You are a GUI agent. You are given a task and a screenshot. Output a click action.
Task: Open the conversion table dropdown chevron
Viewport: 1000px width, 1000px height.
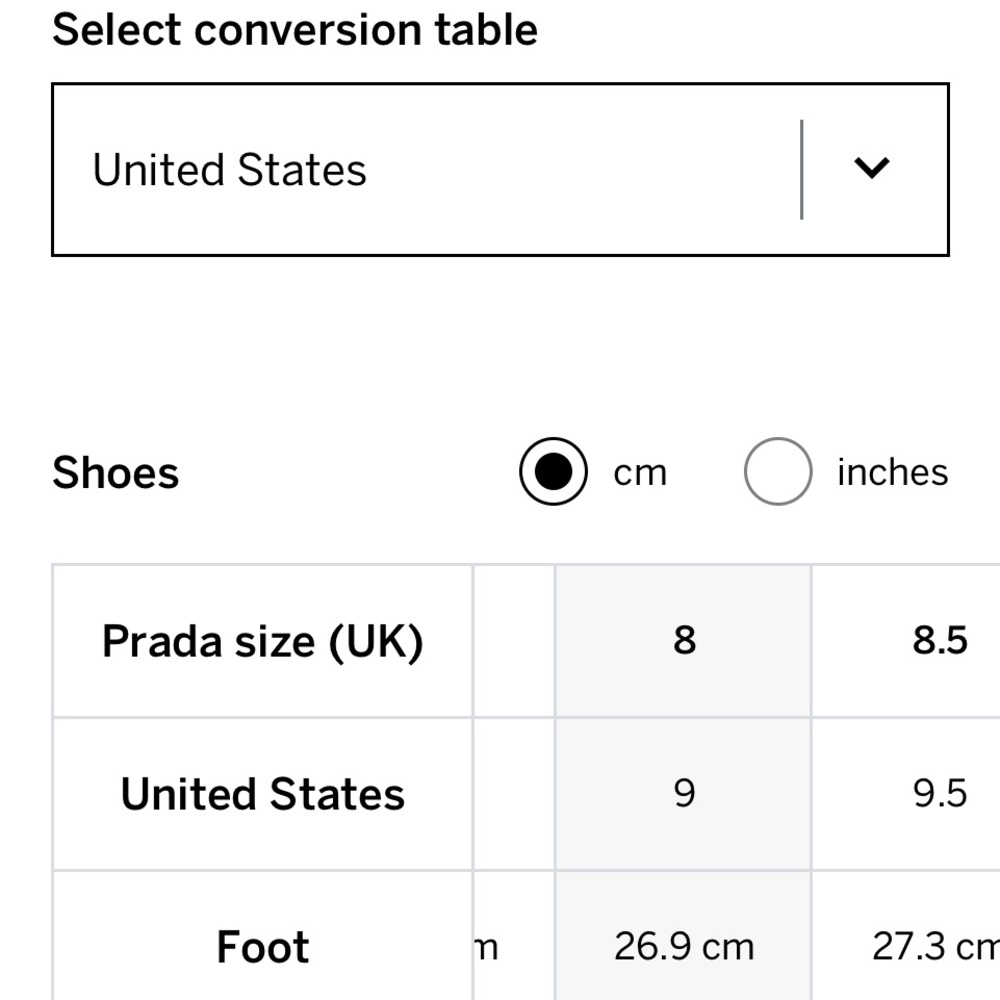(871, 168)
